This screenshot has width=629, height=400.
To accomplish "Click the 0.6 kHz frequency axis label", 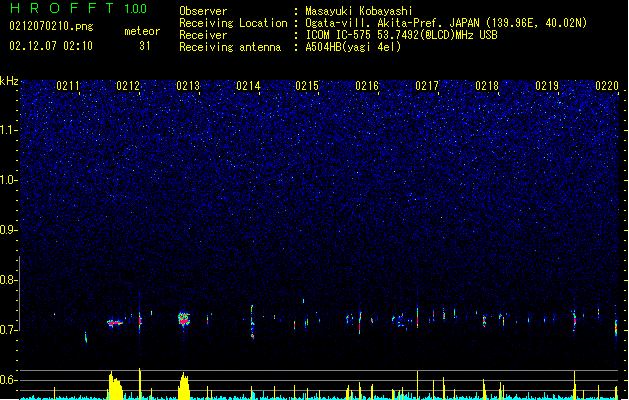I will [x=8, y=380].
